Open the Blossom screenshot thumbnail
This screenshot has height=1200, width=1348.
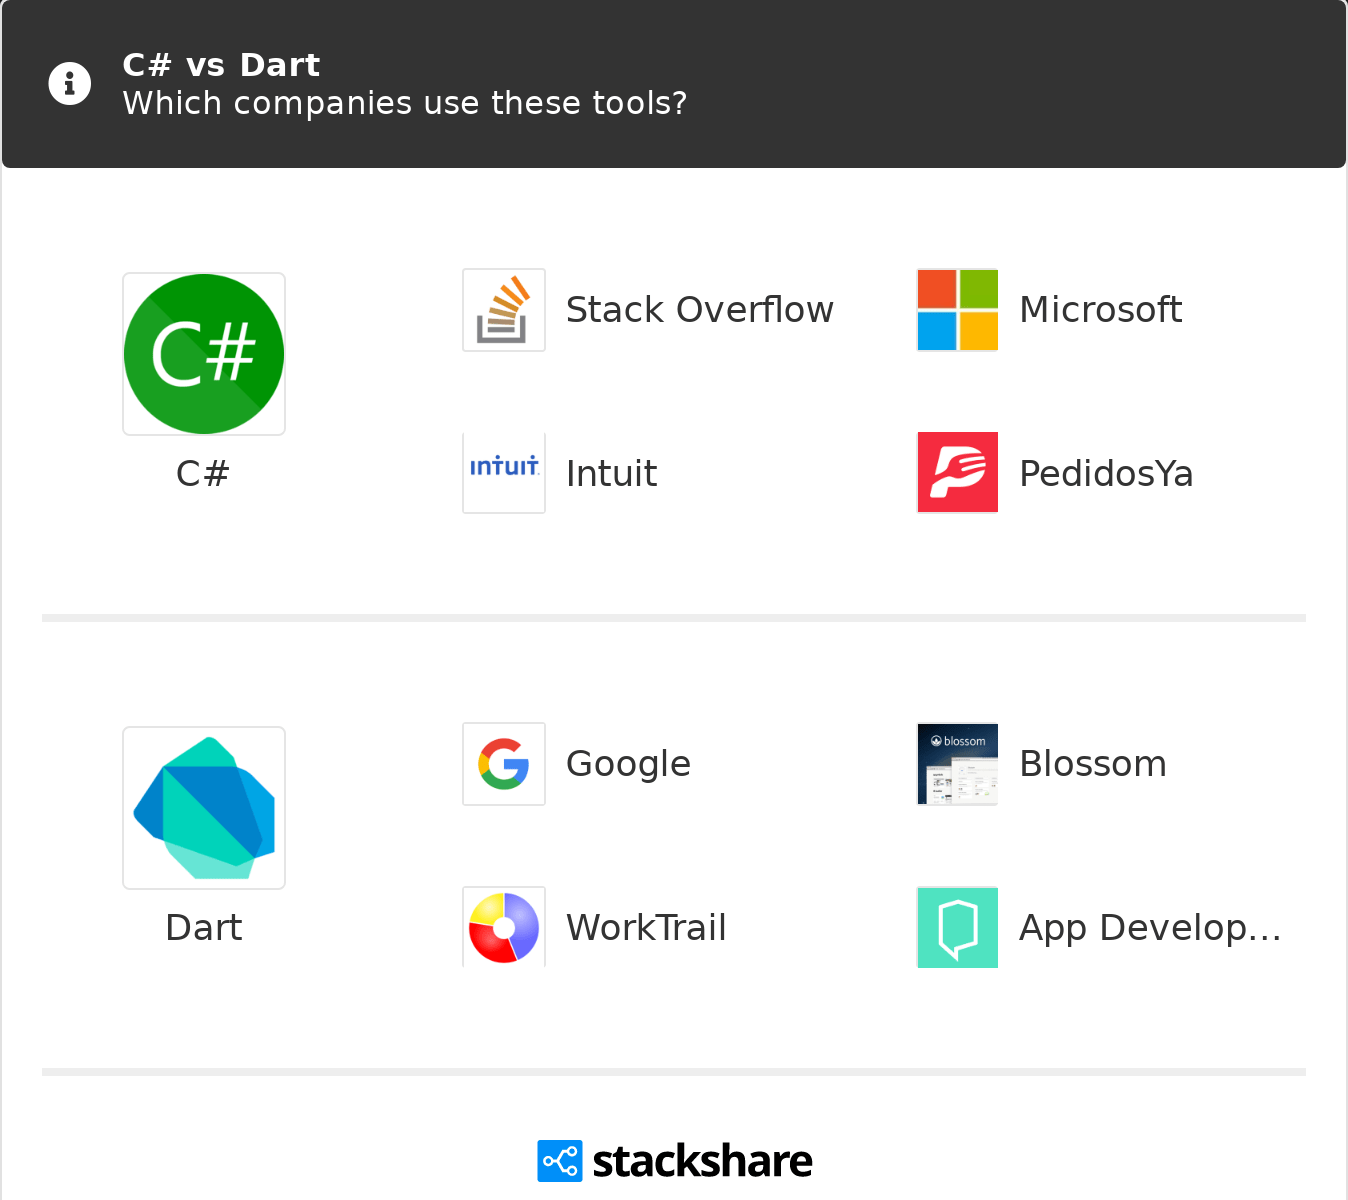(x=958, y=764)
